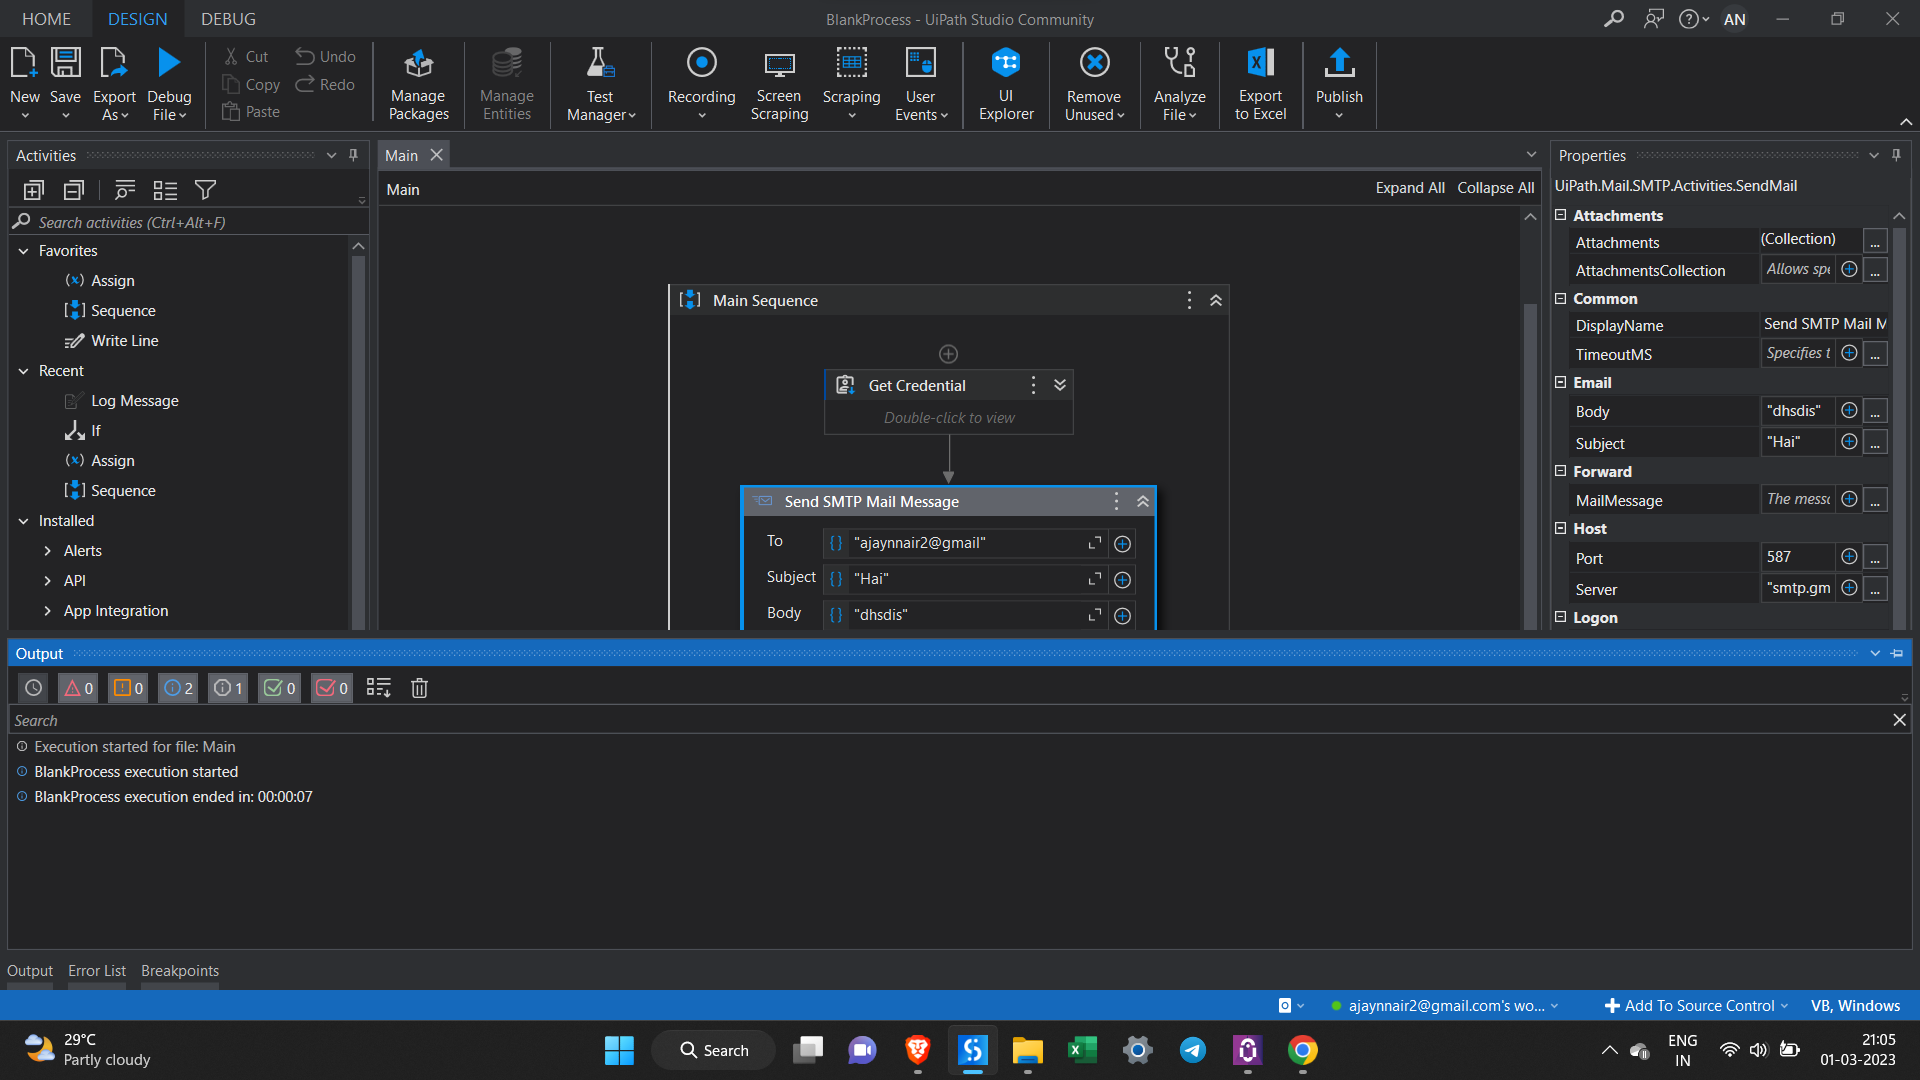The width and height of the screenshot is (1920, 1080).
Task: Open Test Manager menu
Action: pos(600,84)
